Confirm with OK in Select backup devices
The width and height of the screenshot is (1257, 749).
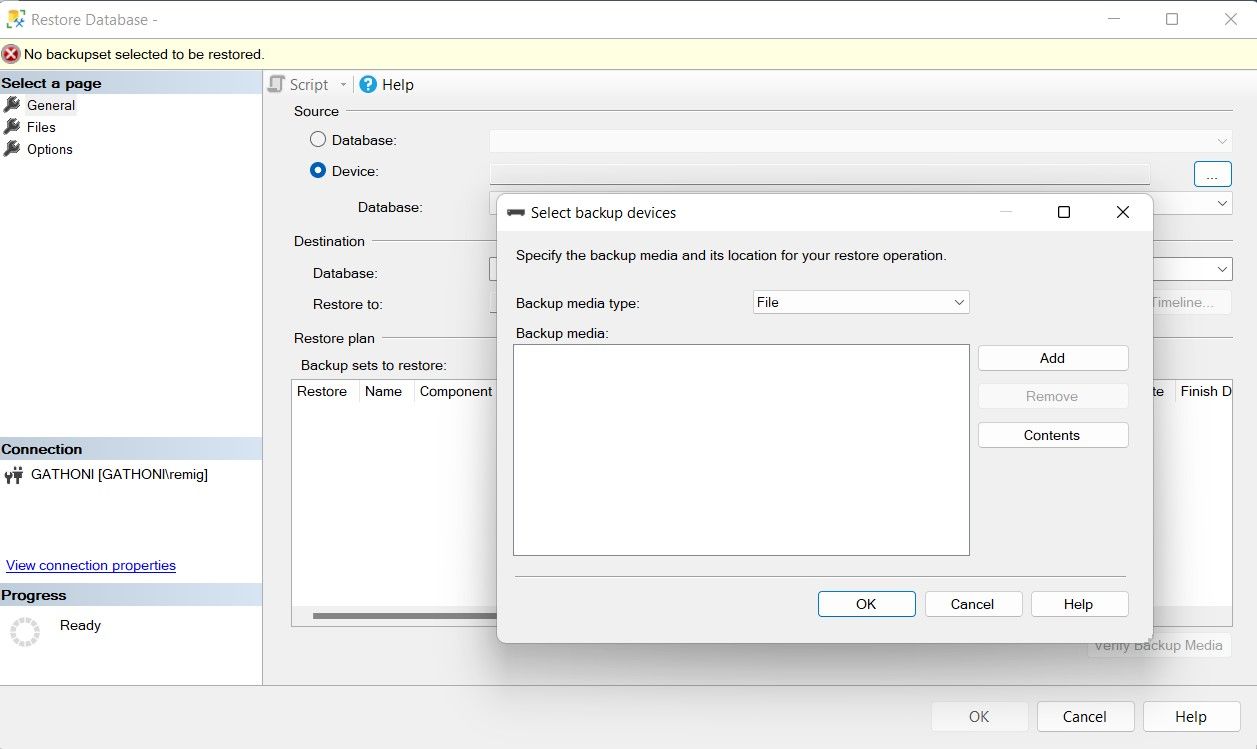866,604
